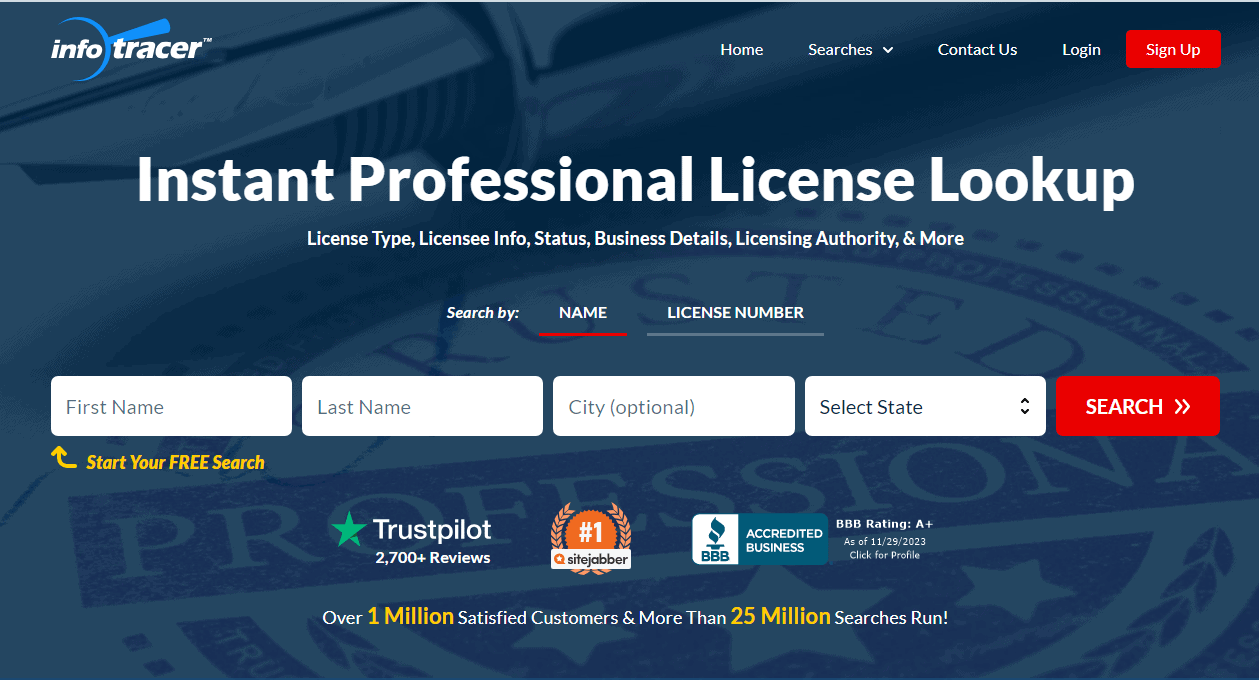Expand the Searches navigation chevron

coord(890,49)
